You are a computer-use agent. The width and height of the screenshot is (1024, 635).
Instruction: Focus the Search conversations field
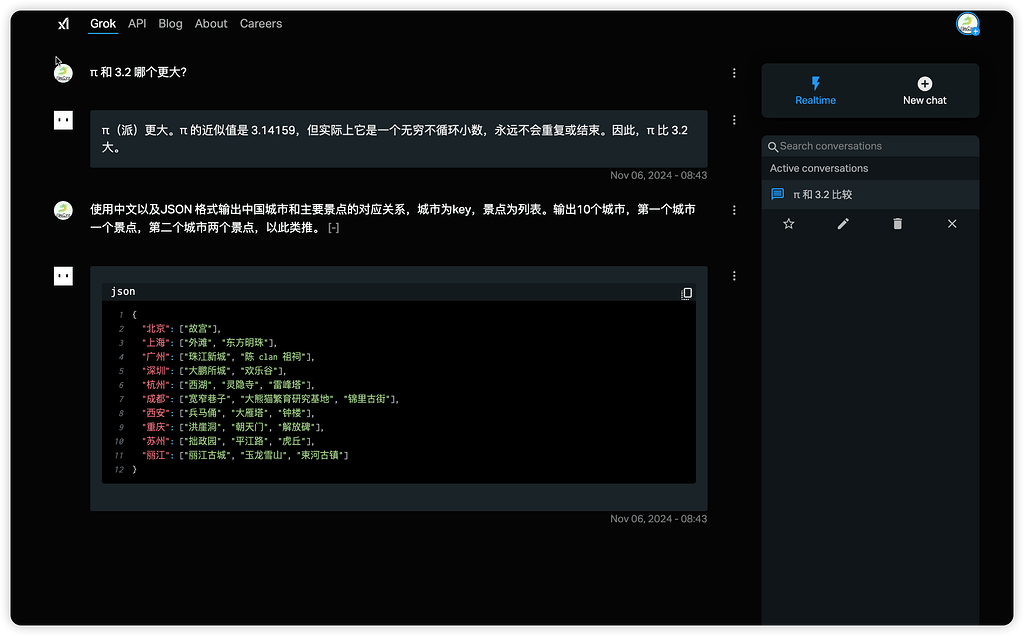(871, 146)
